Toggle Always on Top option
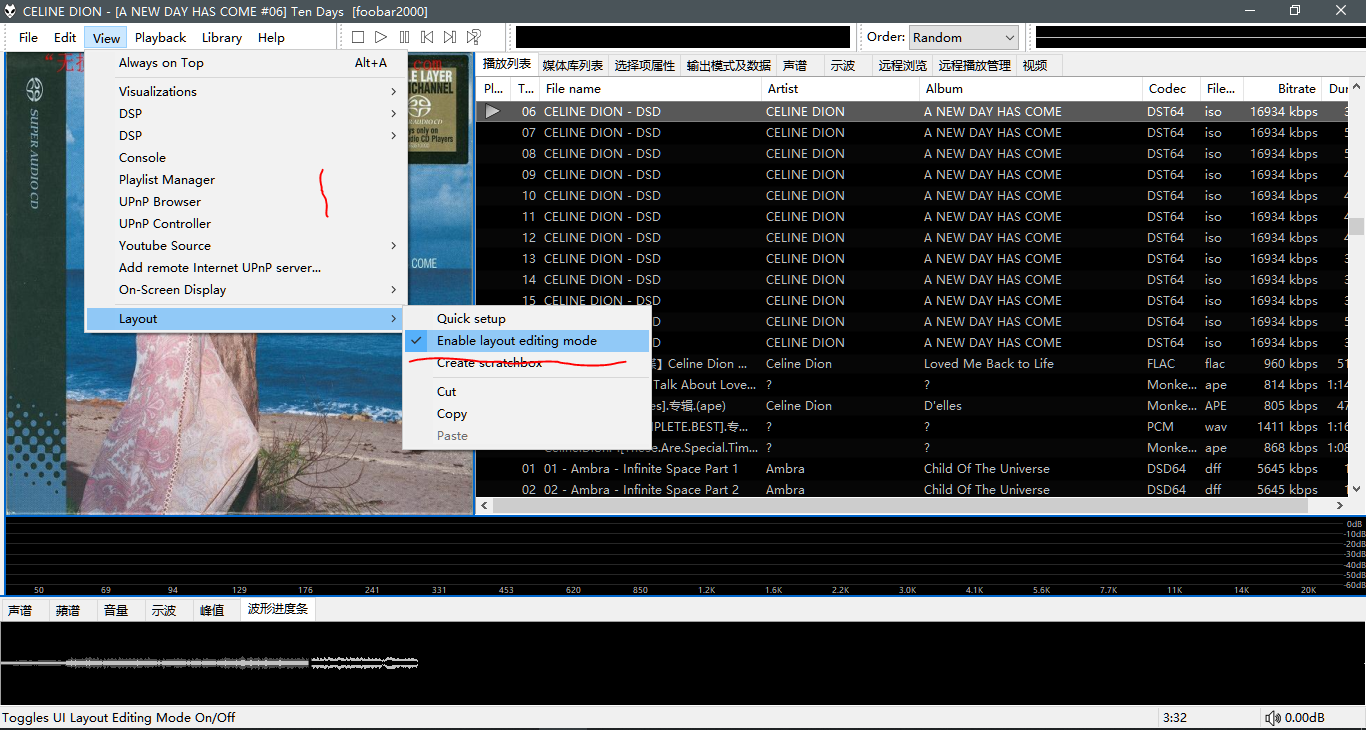Image resolution: width=1366 pixels, height=730 pixels. 161,63
